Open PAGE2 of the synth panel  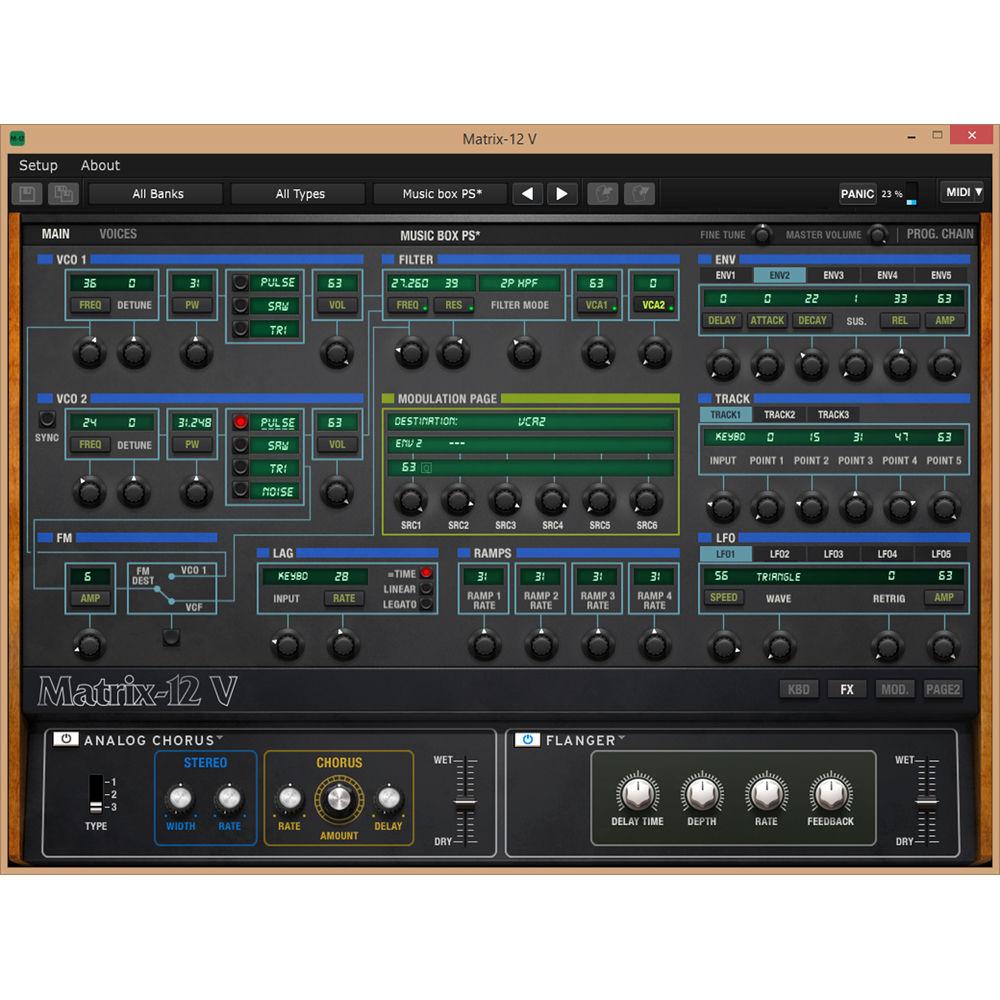pyautogui.click(x=942, y=689)
